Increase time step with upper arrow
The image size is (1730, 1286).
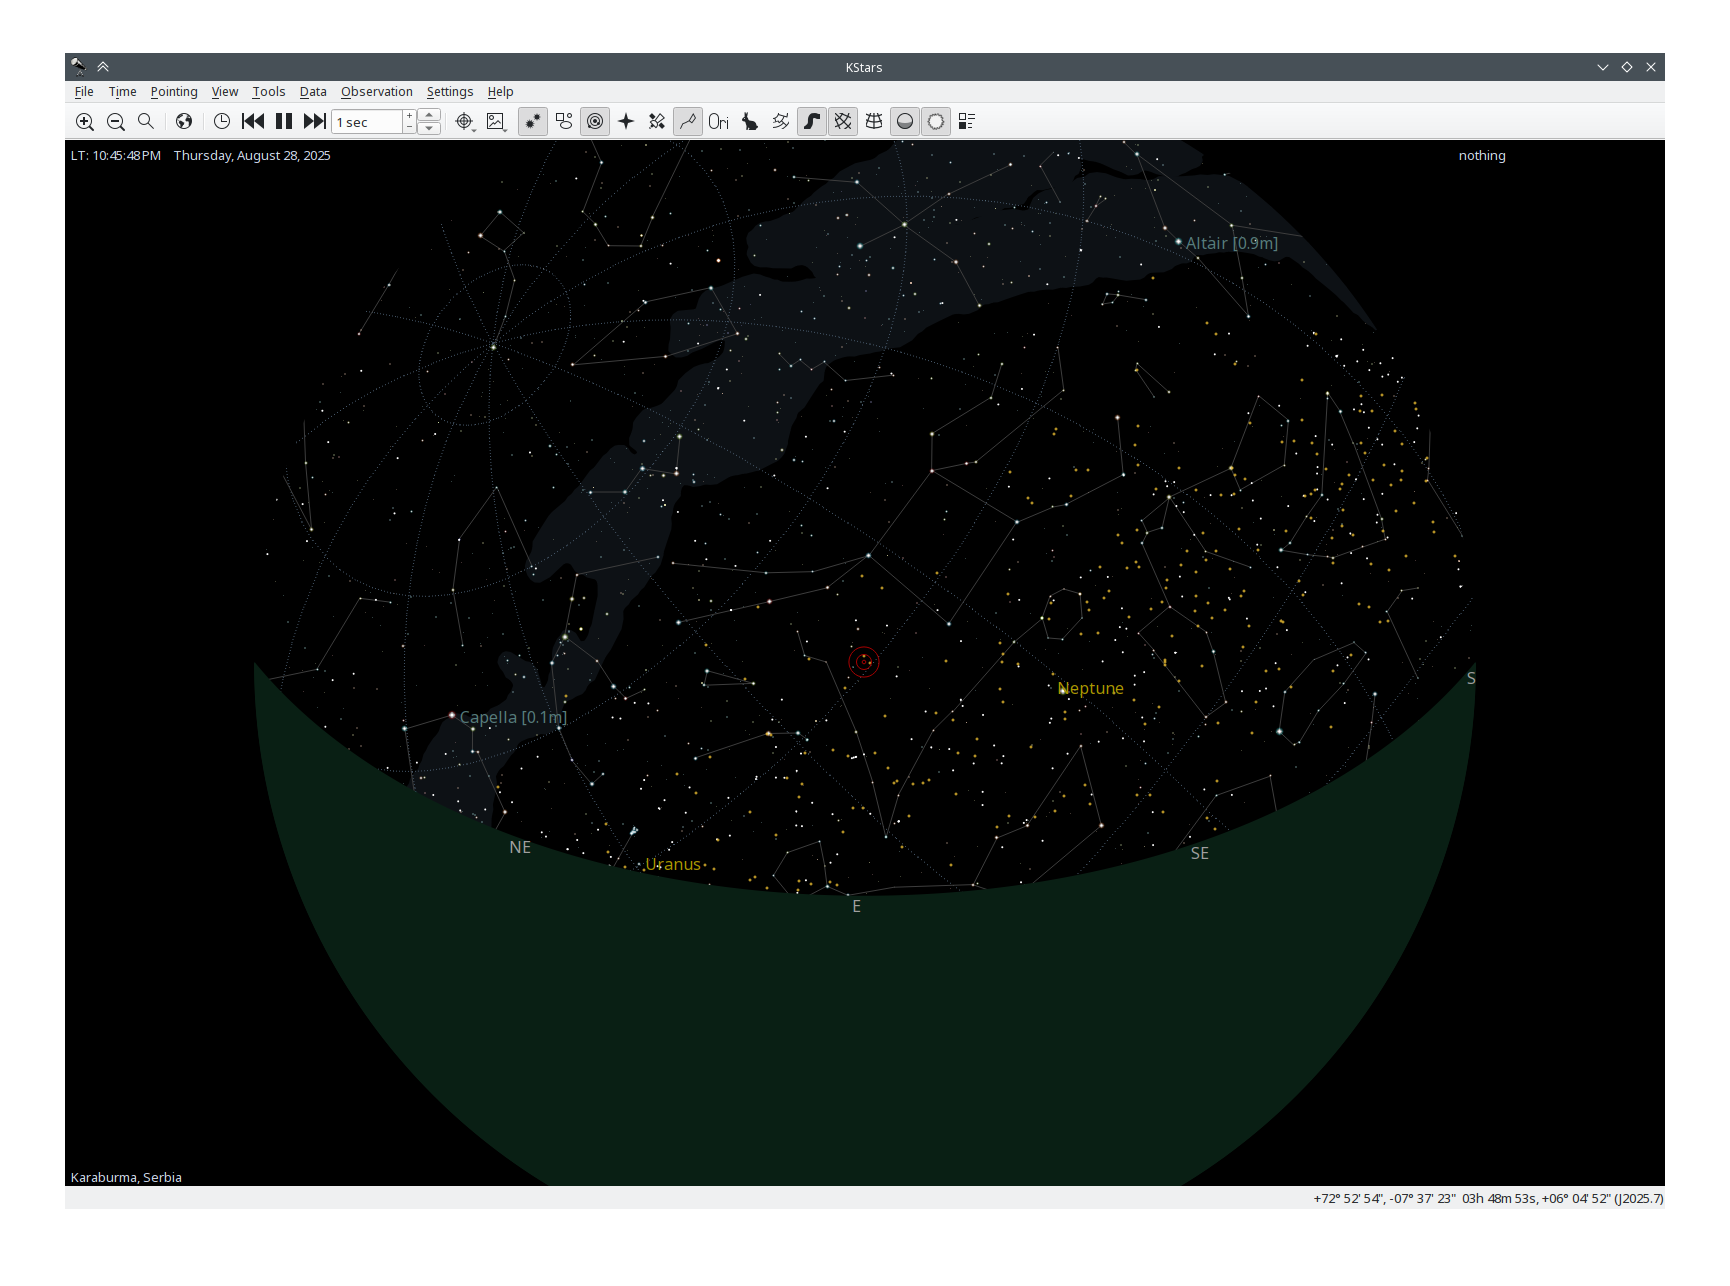(x=429, y=116)
